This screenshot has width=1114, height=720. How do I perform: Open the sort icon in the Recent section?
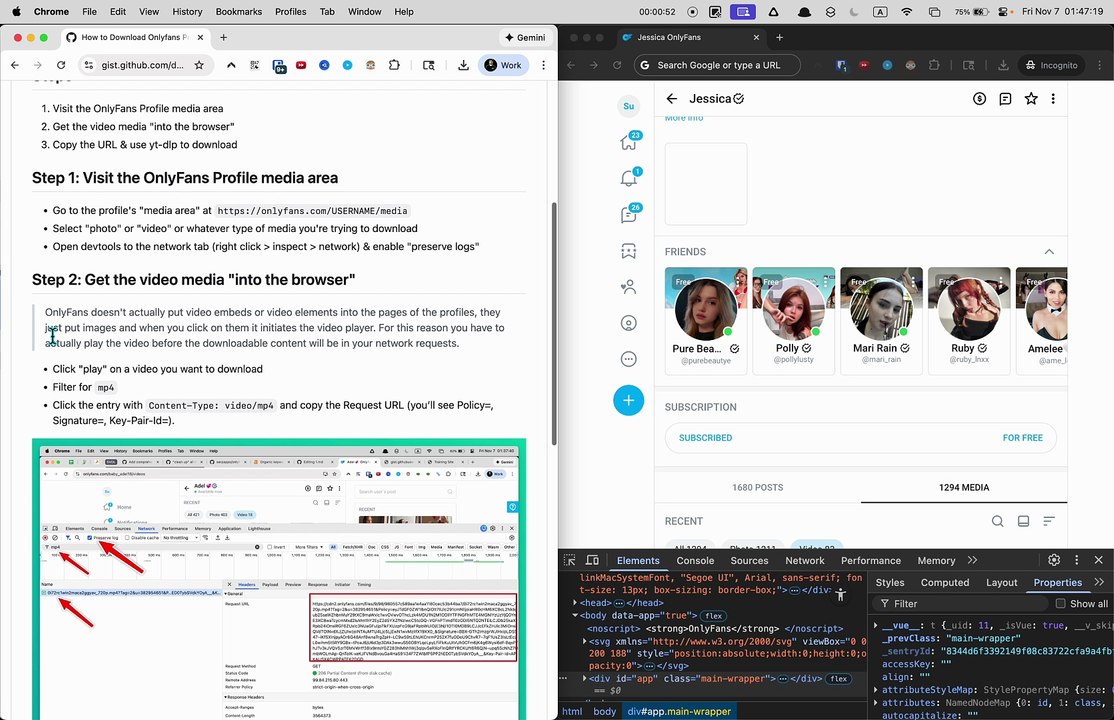point(1049,521)
